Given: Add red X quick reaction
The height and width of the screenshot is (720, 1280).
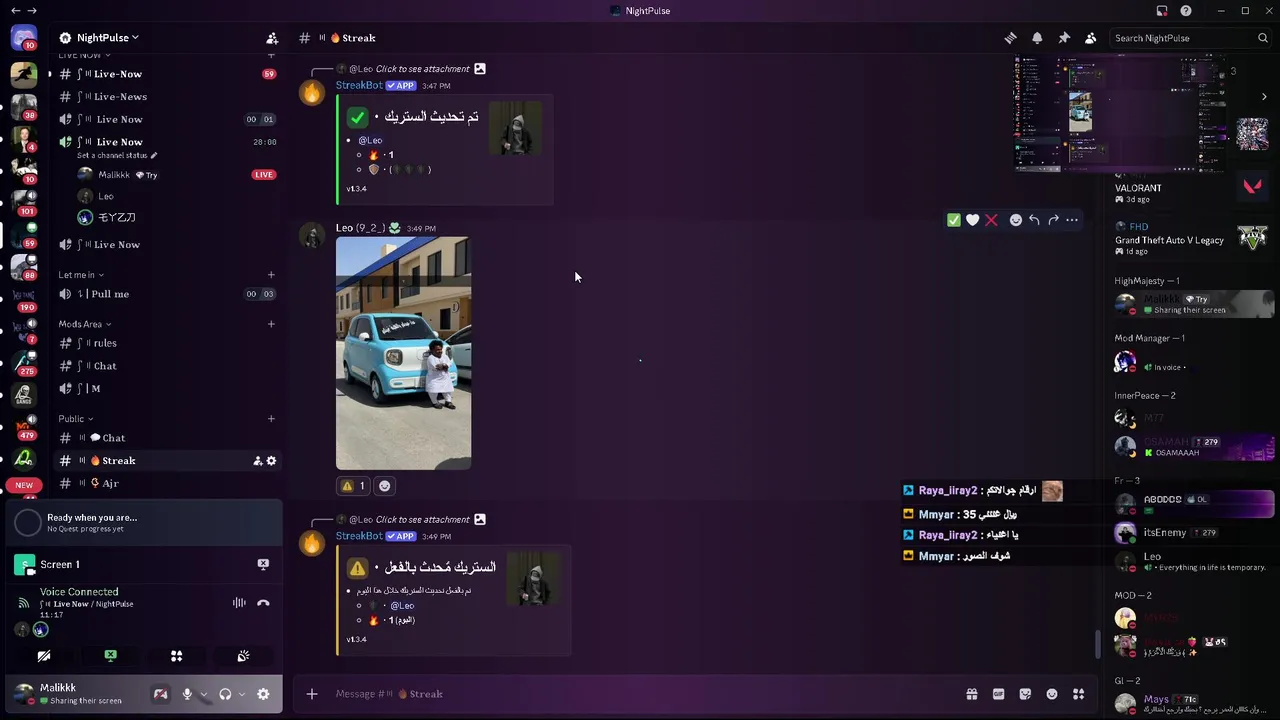Looking at the screenshot, I should [x=991, y=220].
